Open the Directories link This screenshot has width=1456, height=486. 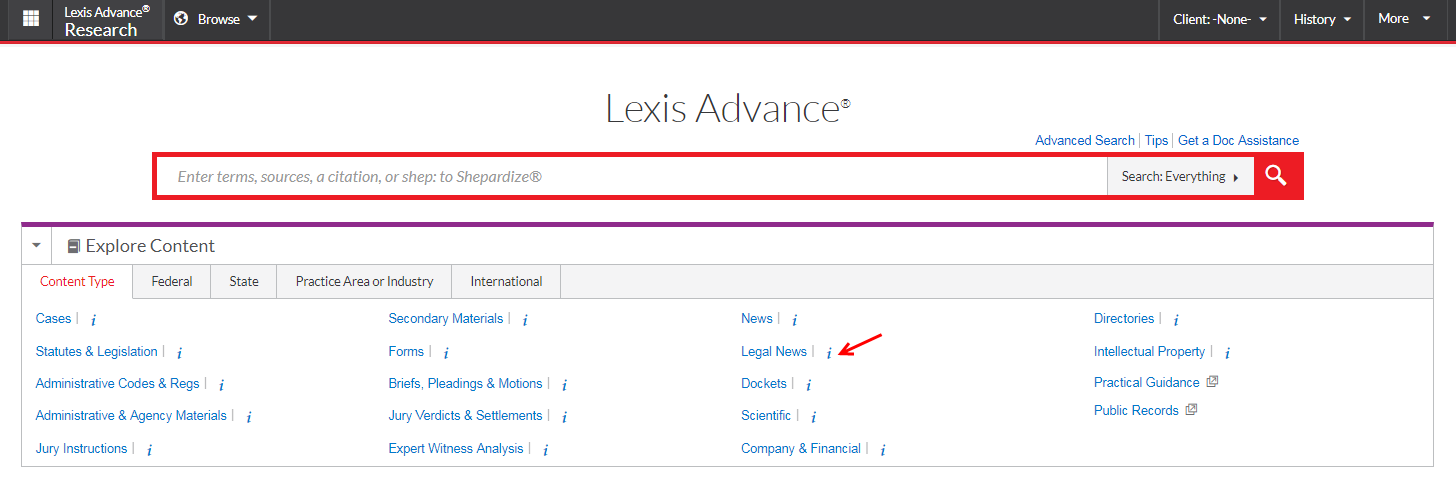coord(1124,319)
